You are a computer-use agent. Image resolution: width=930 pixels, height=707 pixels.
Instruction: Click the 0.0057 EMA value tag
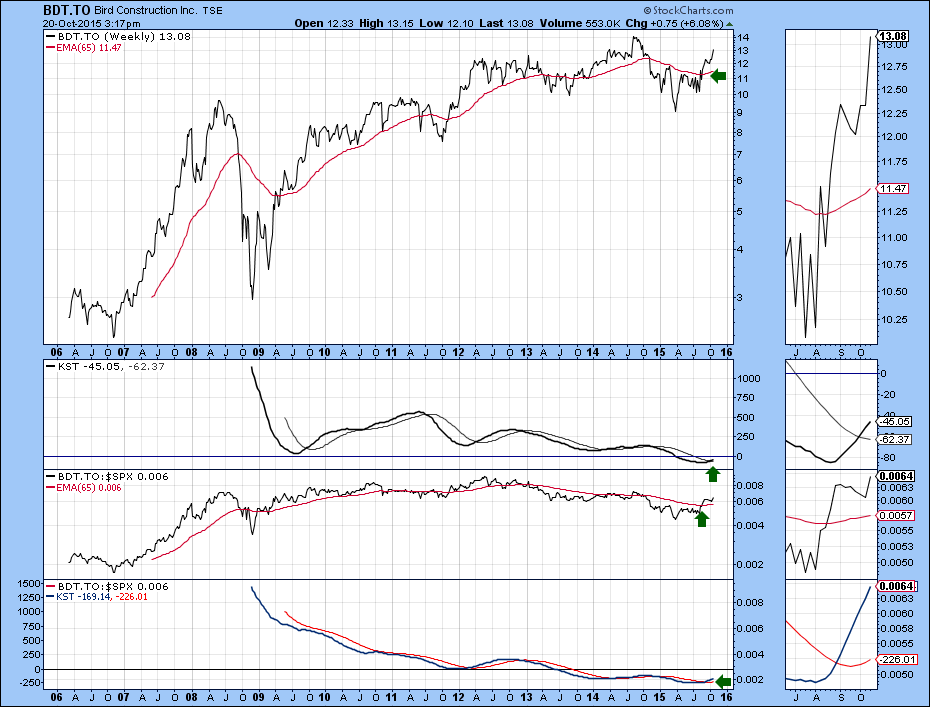[896, 515]
